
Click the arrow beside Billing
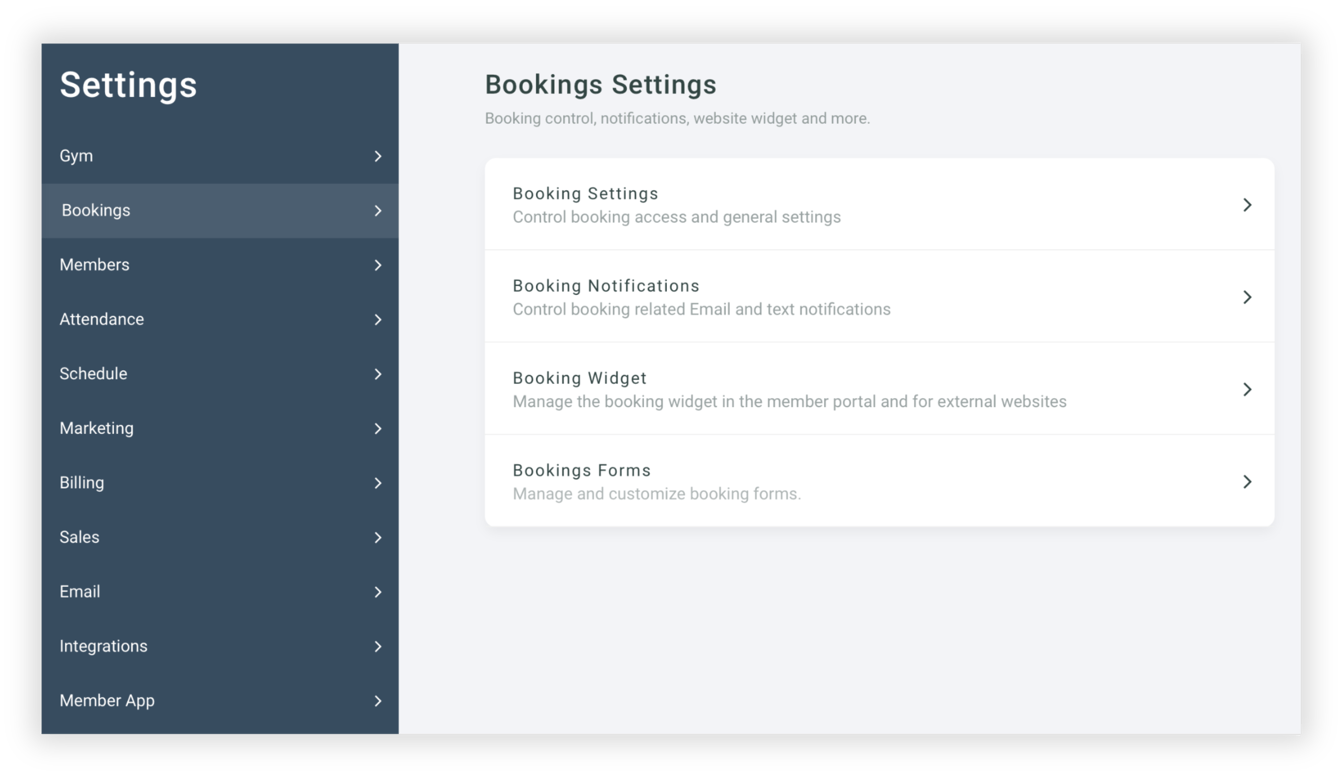pos(378,483)
